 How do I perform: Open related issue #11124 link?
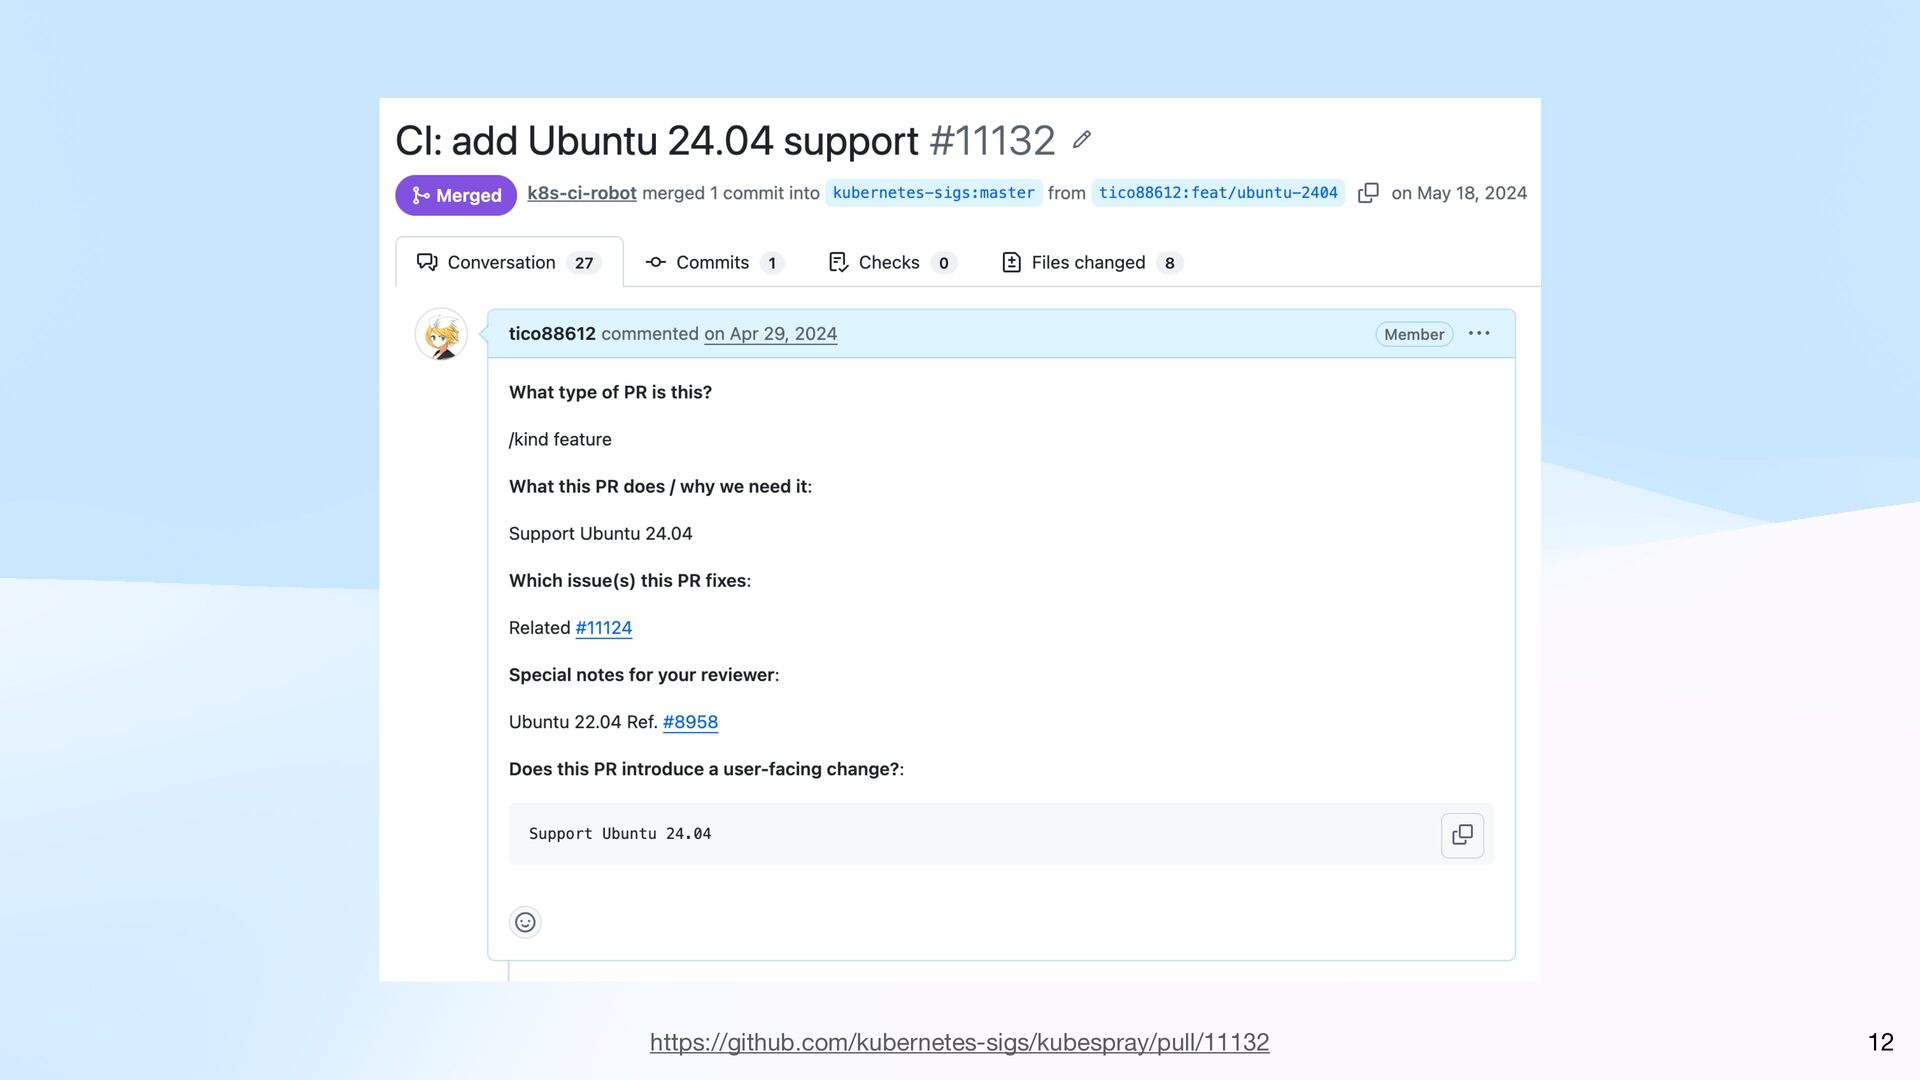[603, 628]
